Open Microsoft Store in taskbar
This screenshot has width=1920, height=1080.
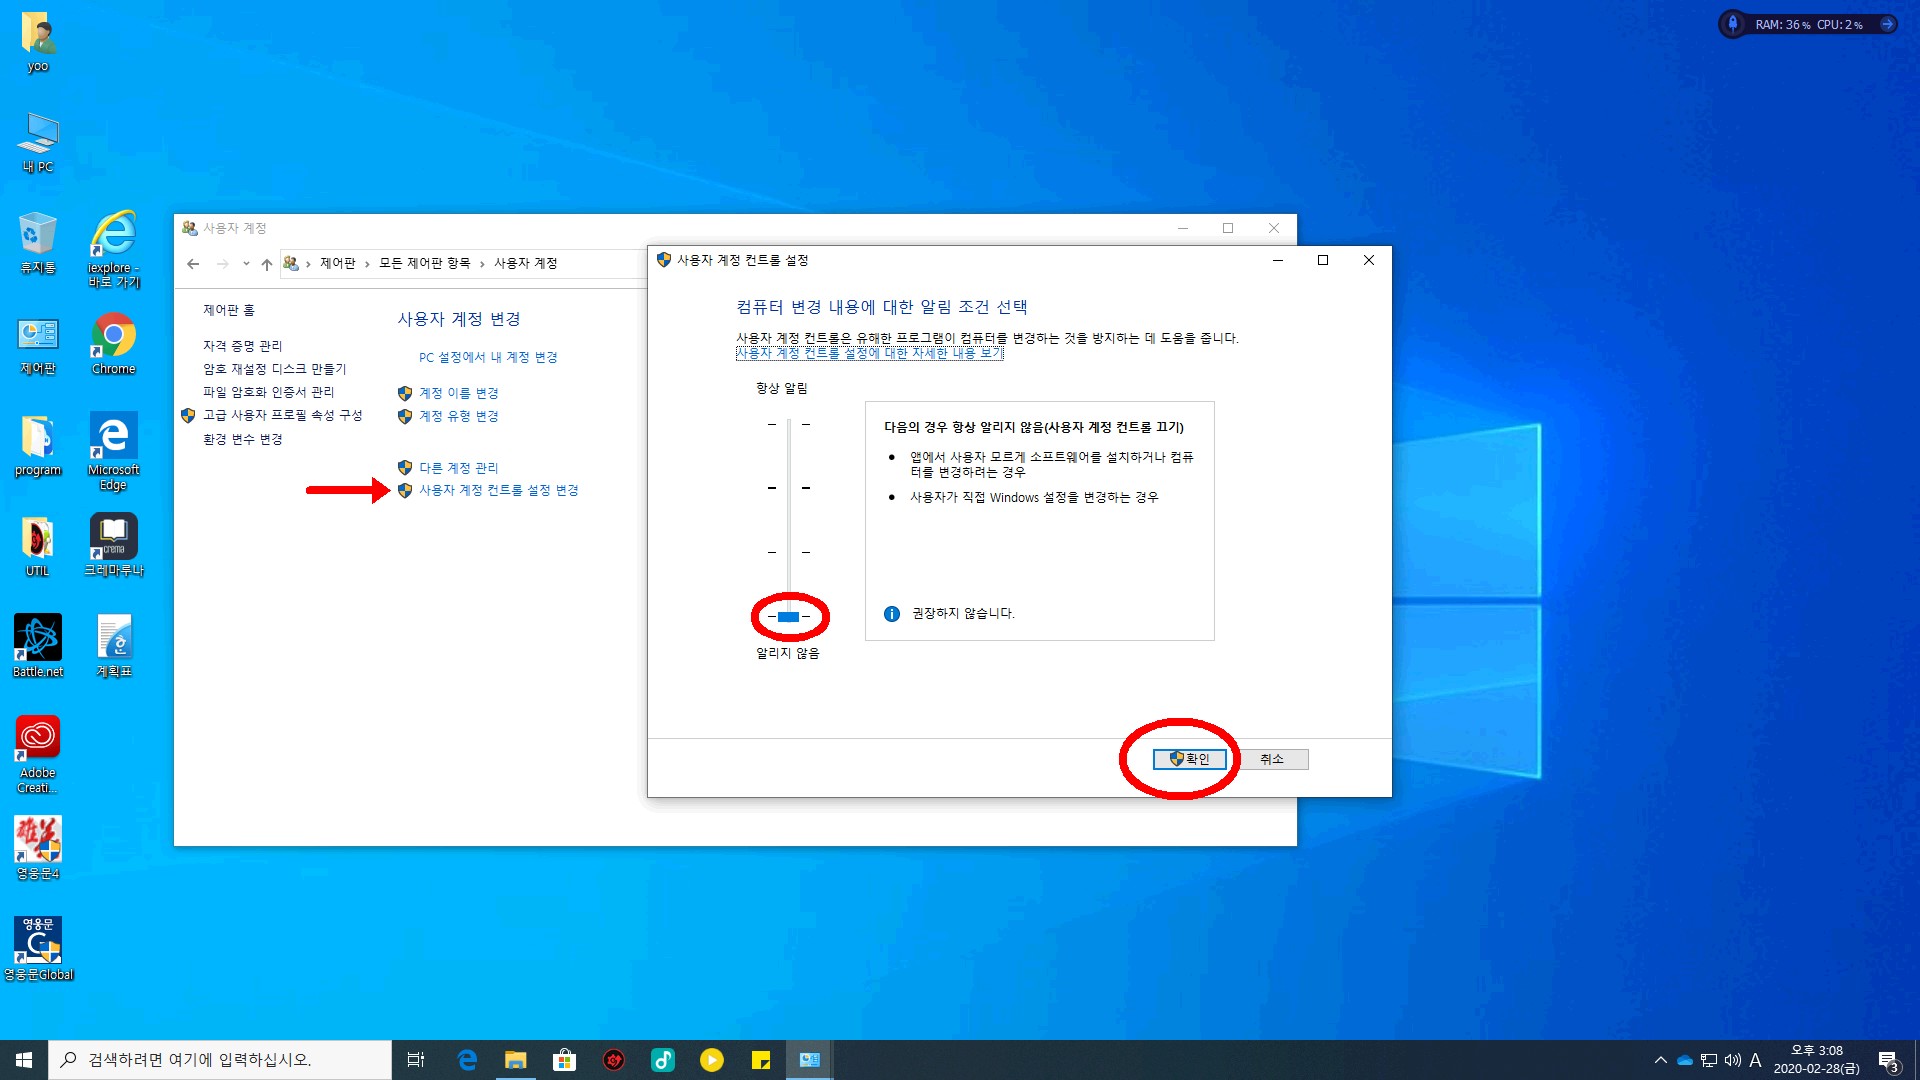click(564, 1060)
